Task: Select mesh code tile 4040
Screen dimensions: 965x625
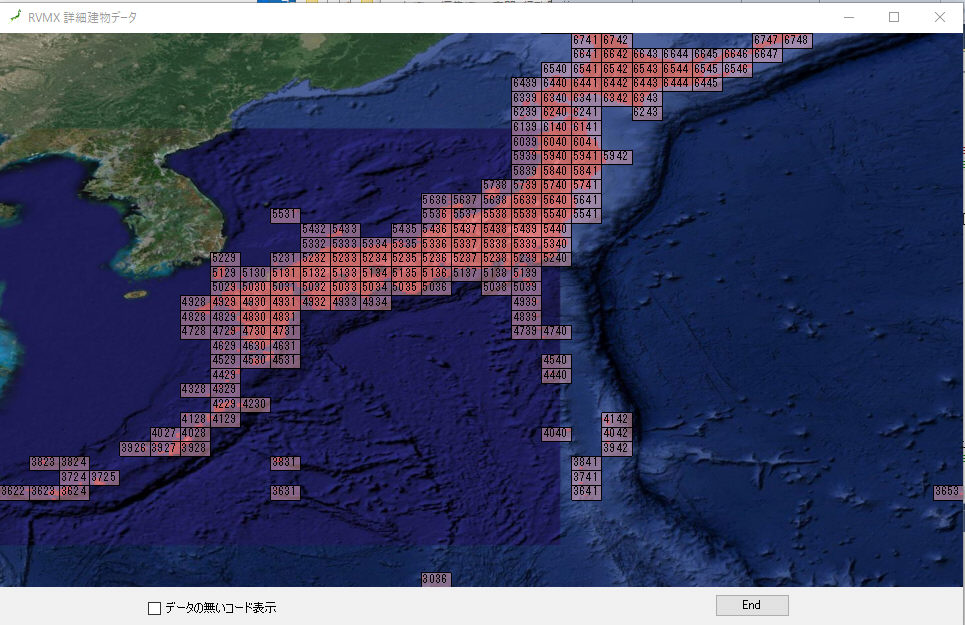Action: 555,434
